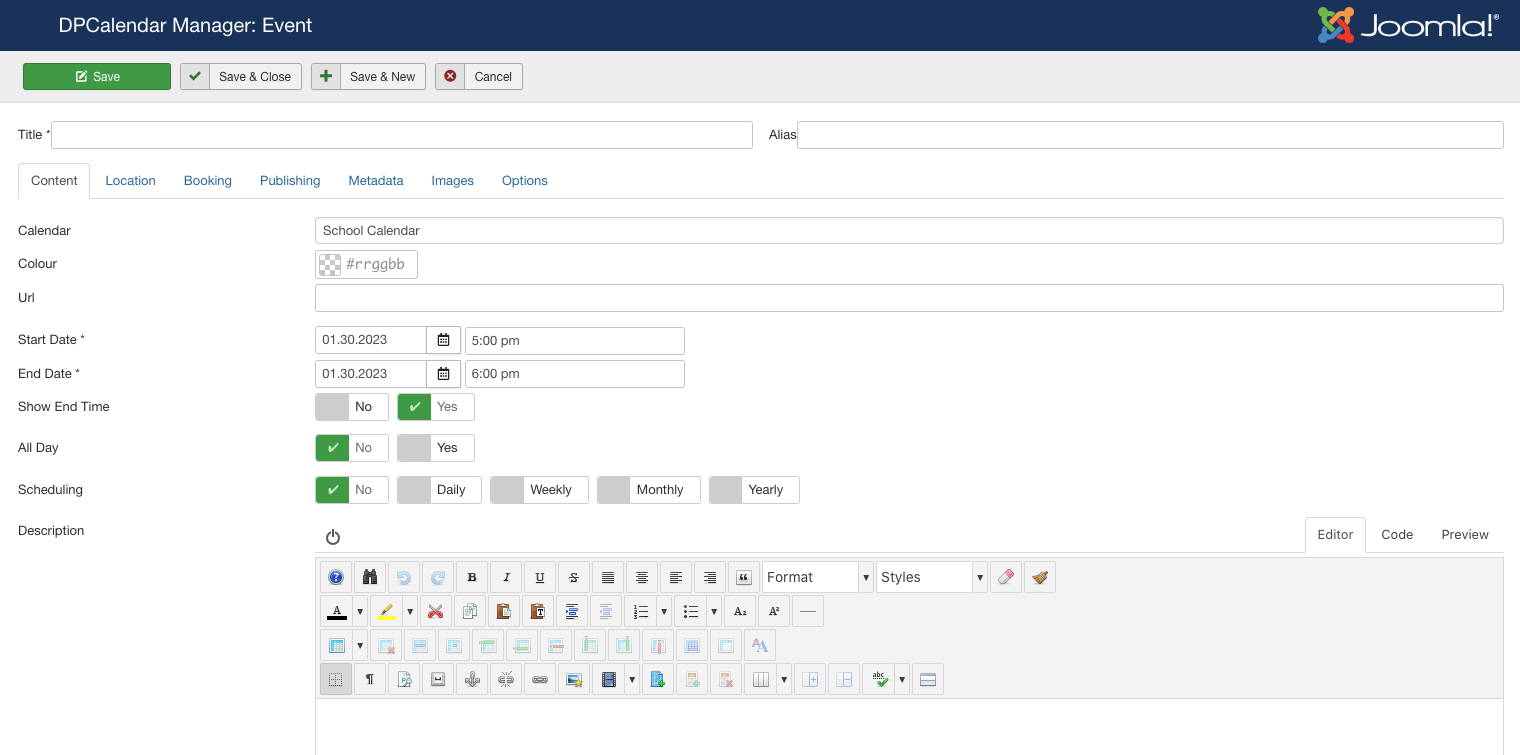Screen dimensions: 1520x755
Task: Click the chain link icon
Action: (x=540, y=679)
